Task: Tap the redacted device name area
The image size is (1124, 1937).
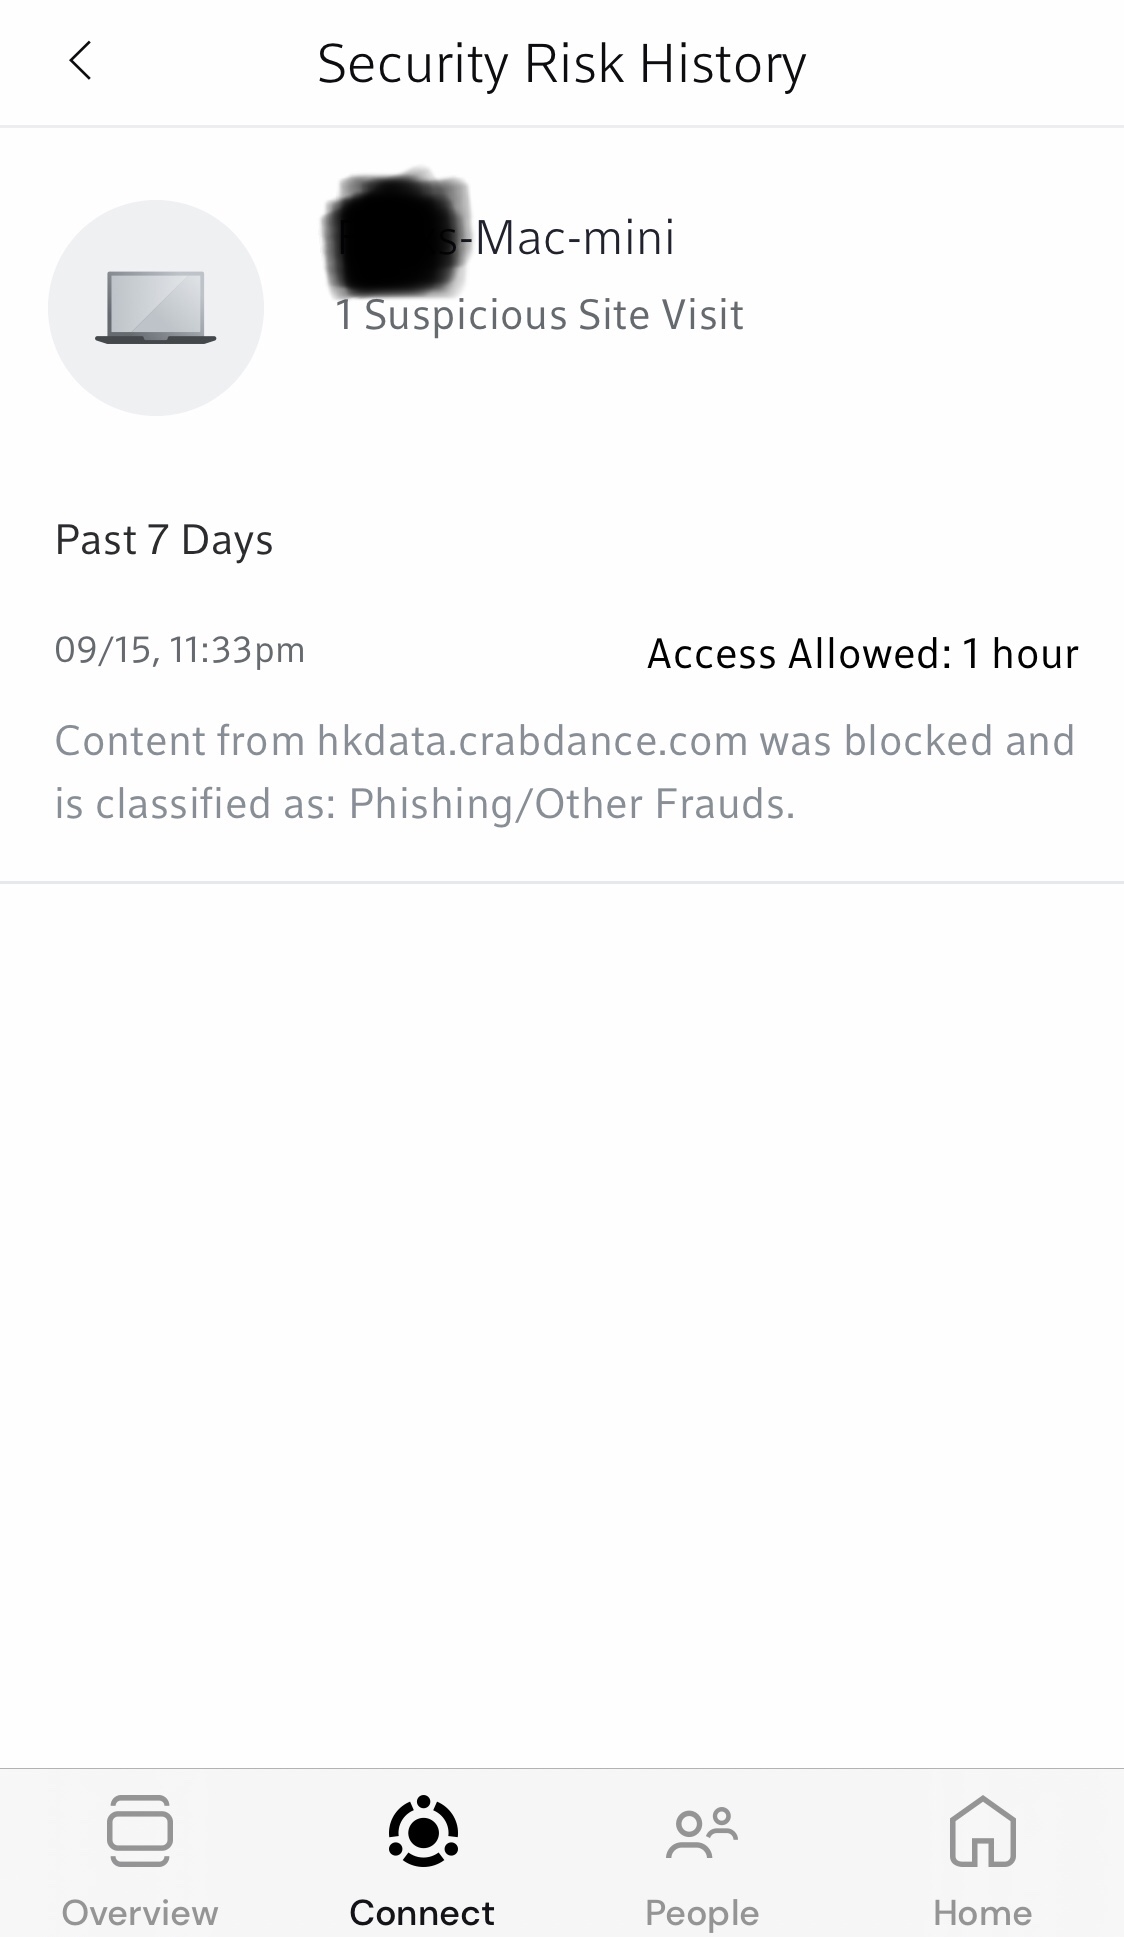Action: [397, 232]
